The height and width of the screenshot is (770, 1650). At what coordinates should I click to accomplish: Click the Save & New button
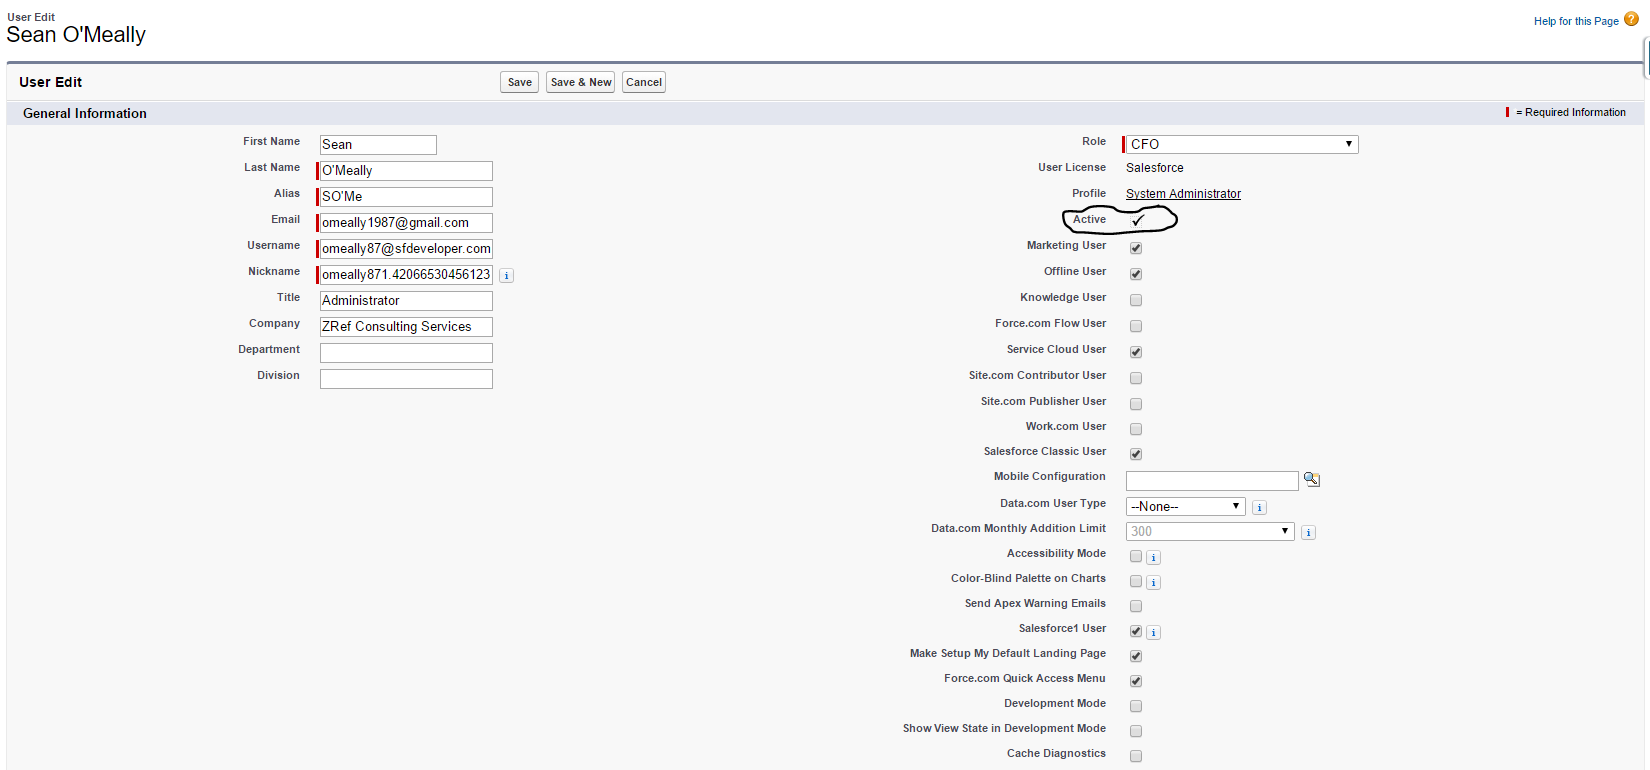581,82
